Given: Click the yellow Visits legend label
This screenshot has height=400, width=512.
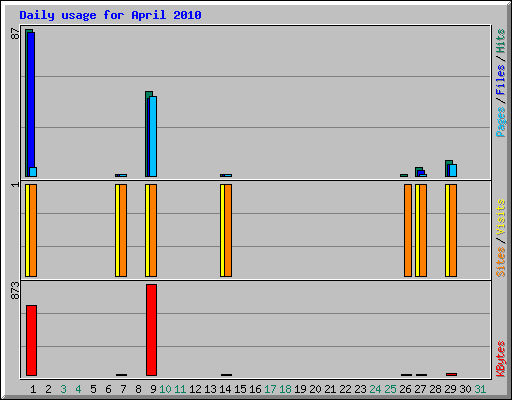Looking at the screenshot, I should 501,217.
